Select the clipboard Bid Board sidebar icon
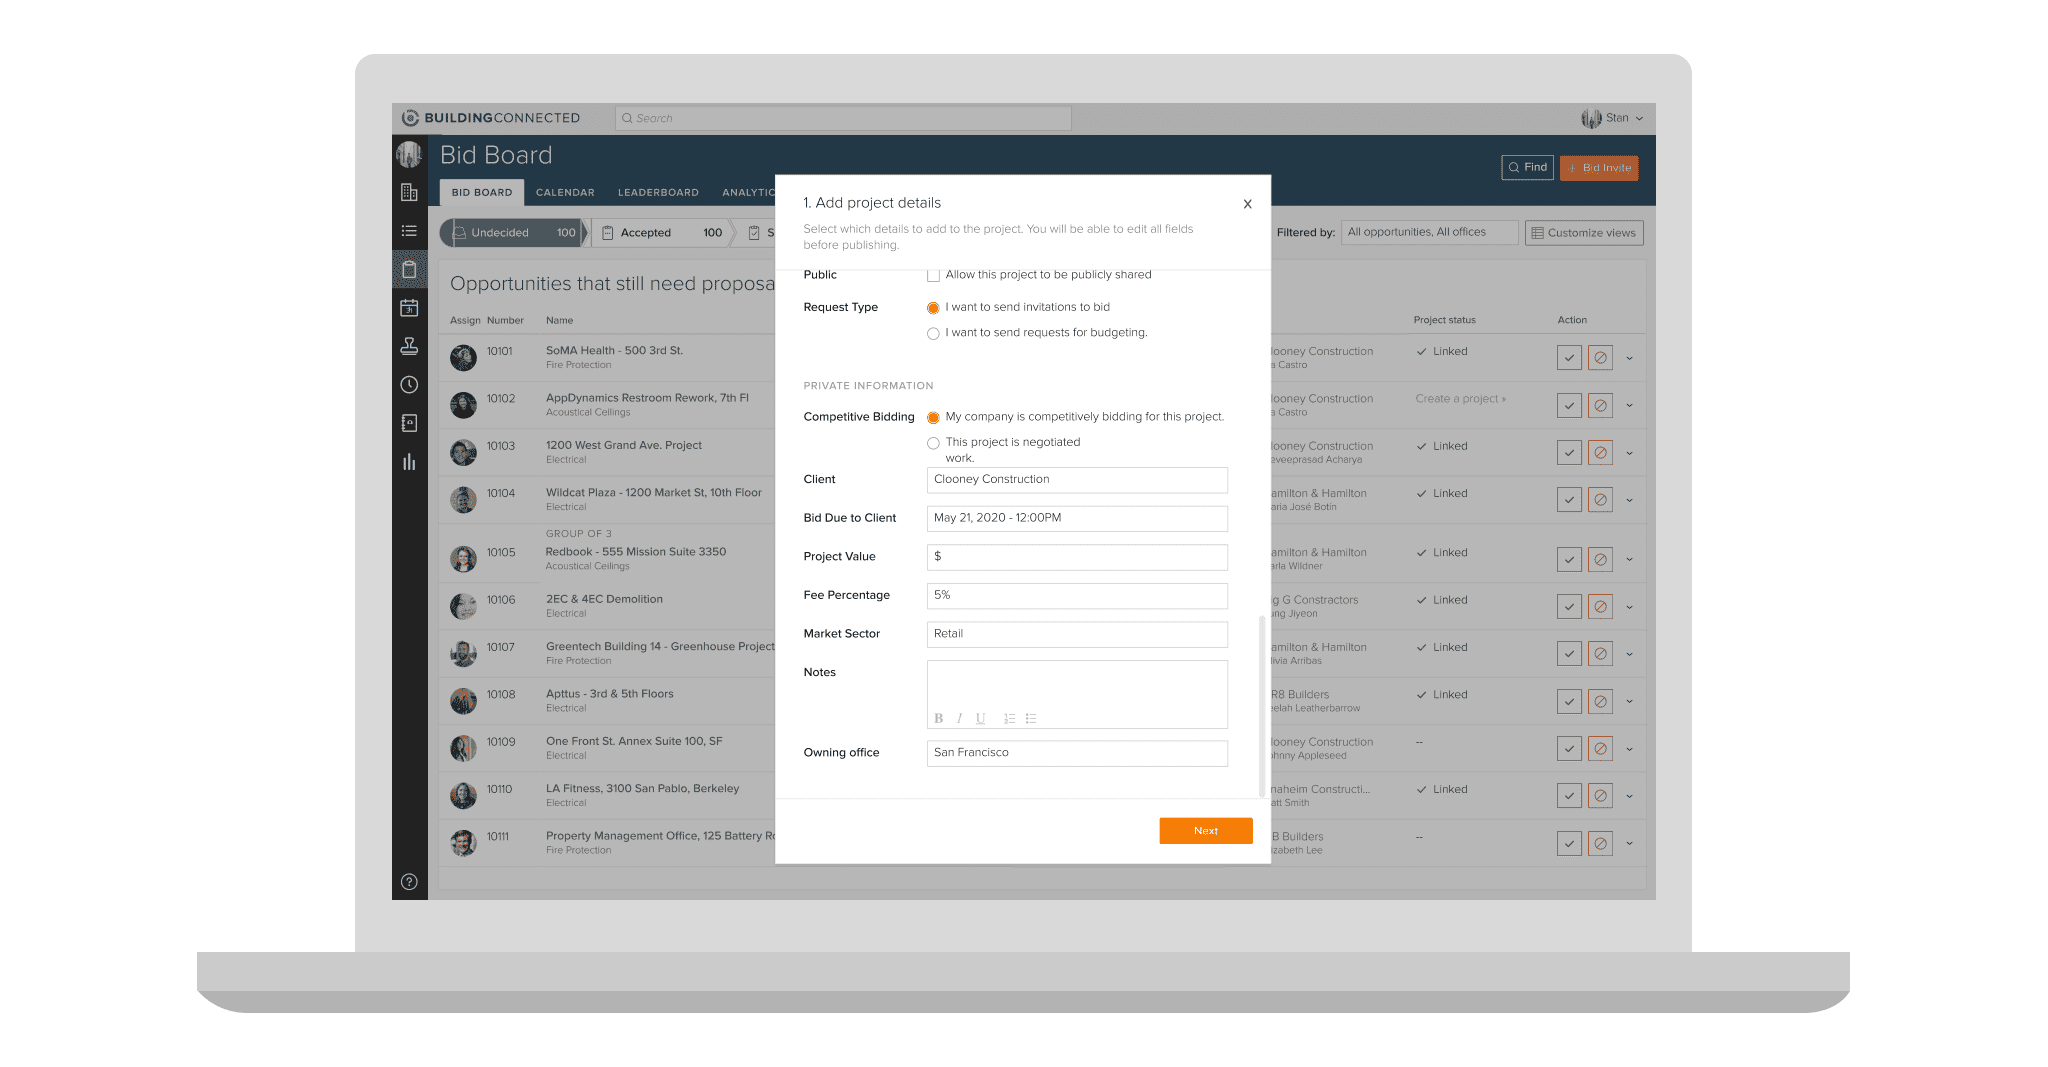Viewport: 2048px width, 1067px height. tap(409, 270)
